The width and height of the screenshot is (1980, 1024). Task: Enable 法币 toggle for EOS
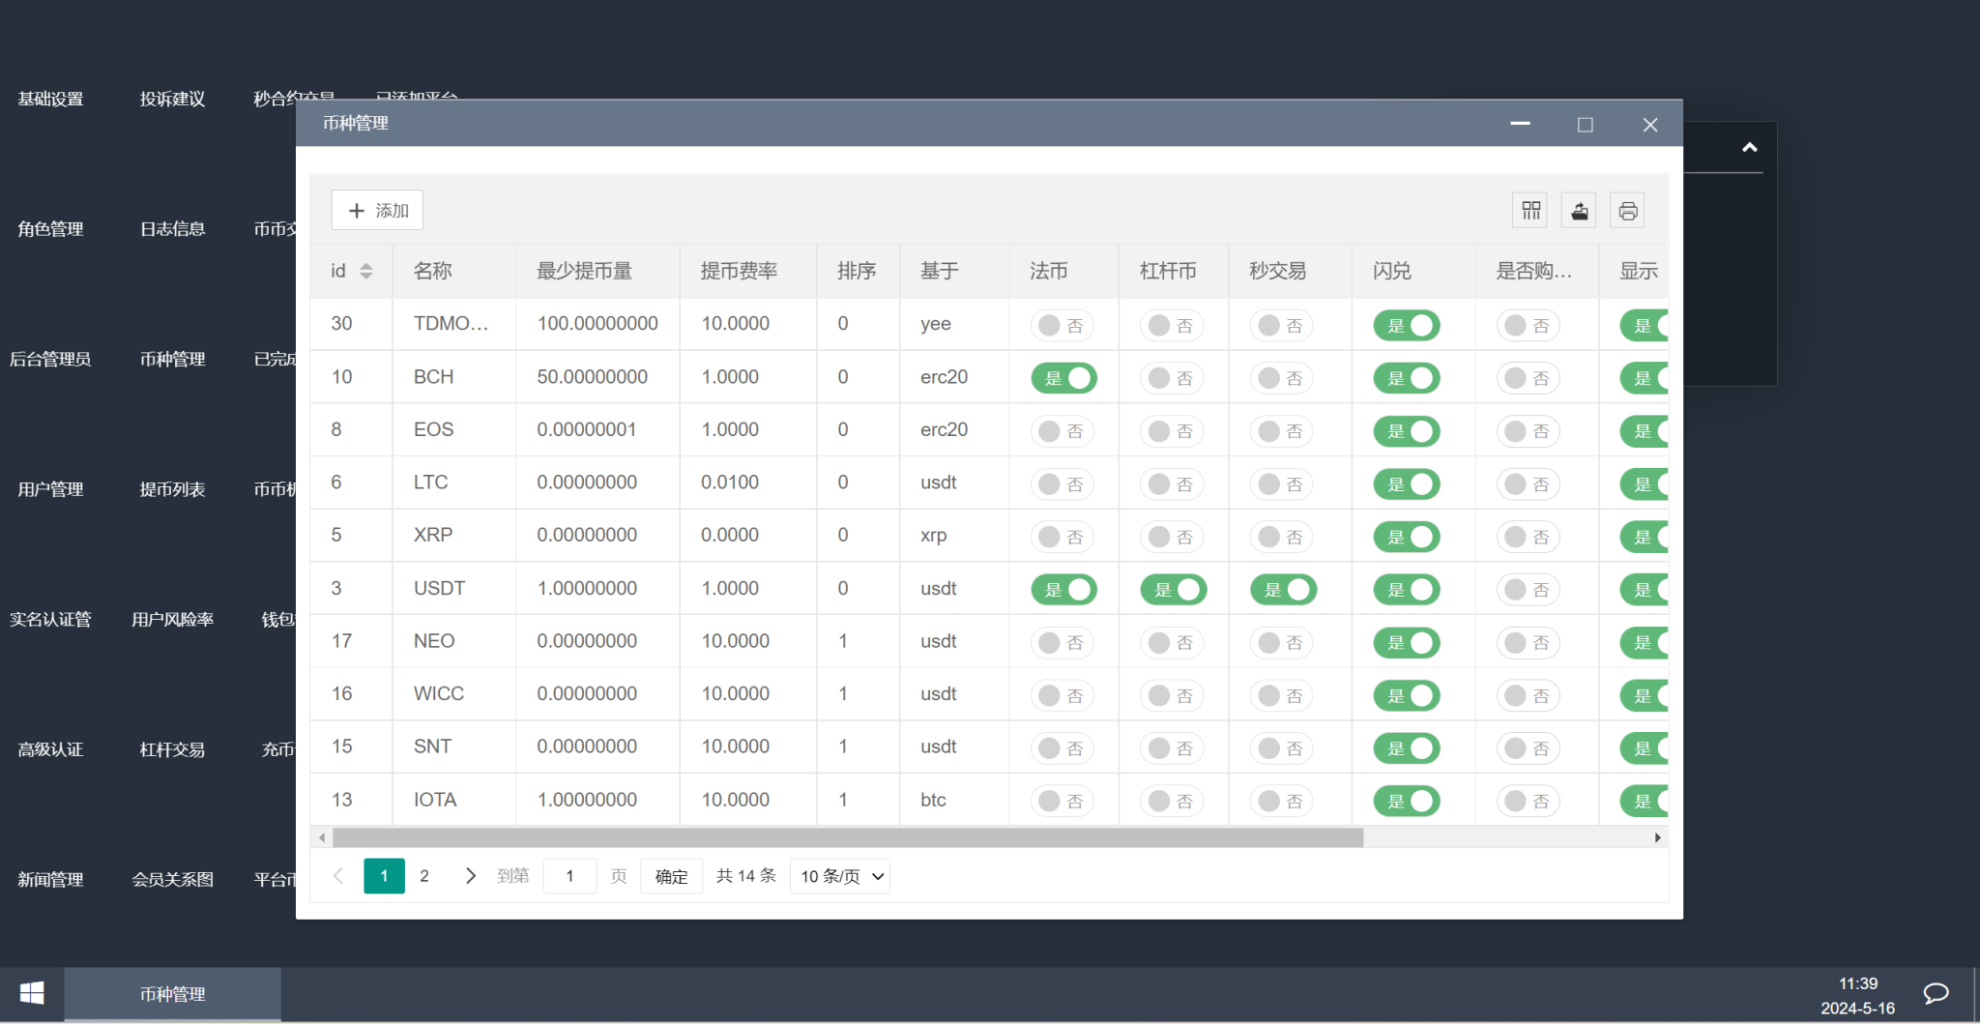(1063, 430)
